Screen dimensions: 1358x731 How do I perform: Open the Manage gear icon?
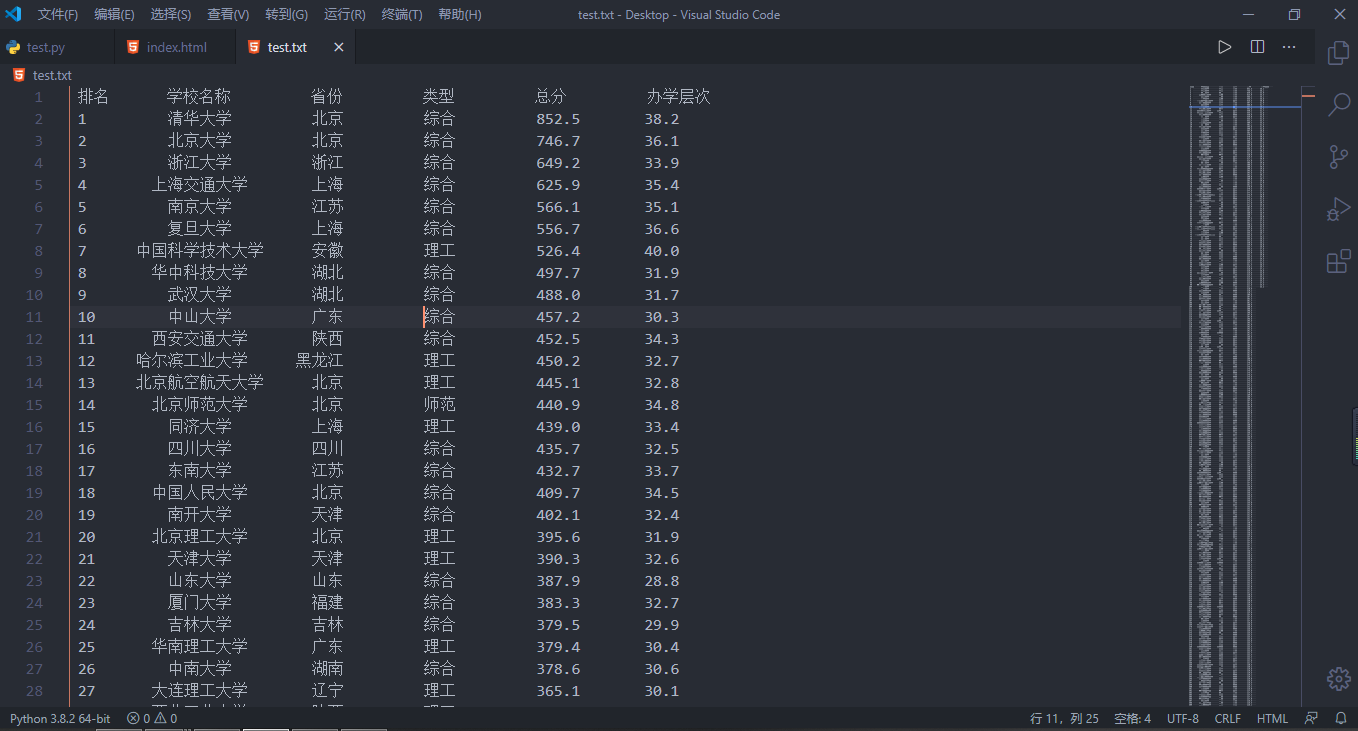click(1338, 679)
